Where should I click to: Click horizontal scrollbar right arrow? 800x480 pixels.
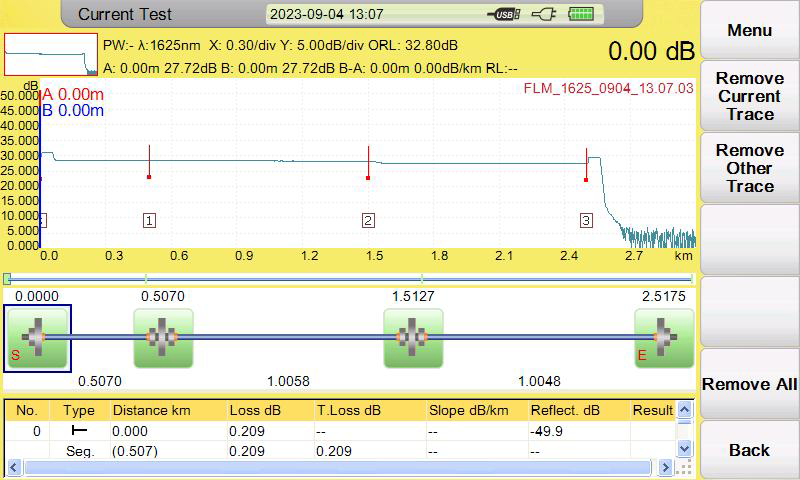point(665,467)
